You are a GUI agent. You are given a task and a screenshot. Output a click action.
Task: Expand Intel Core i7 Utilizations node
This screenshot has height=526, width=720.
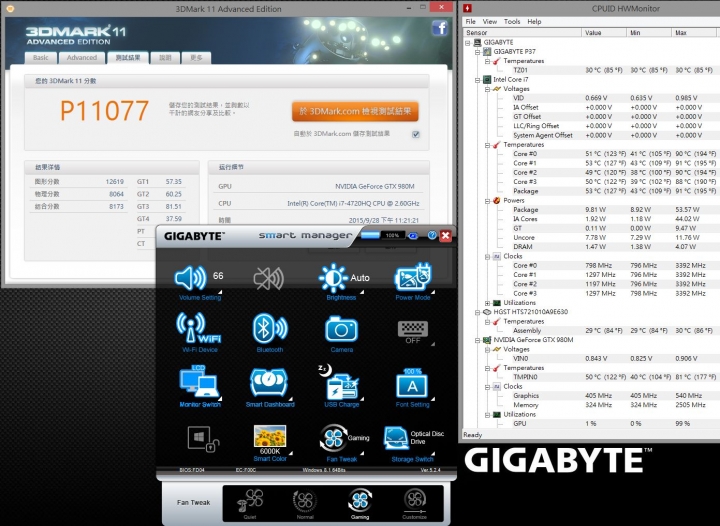pyautogui.click(x=487, y=303)
